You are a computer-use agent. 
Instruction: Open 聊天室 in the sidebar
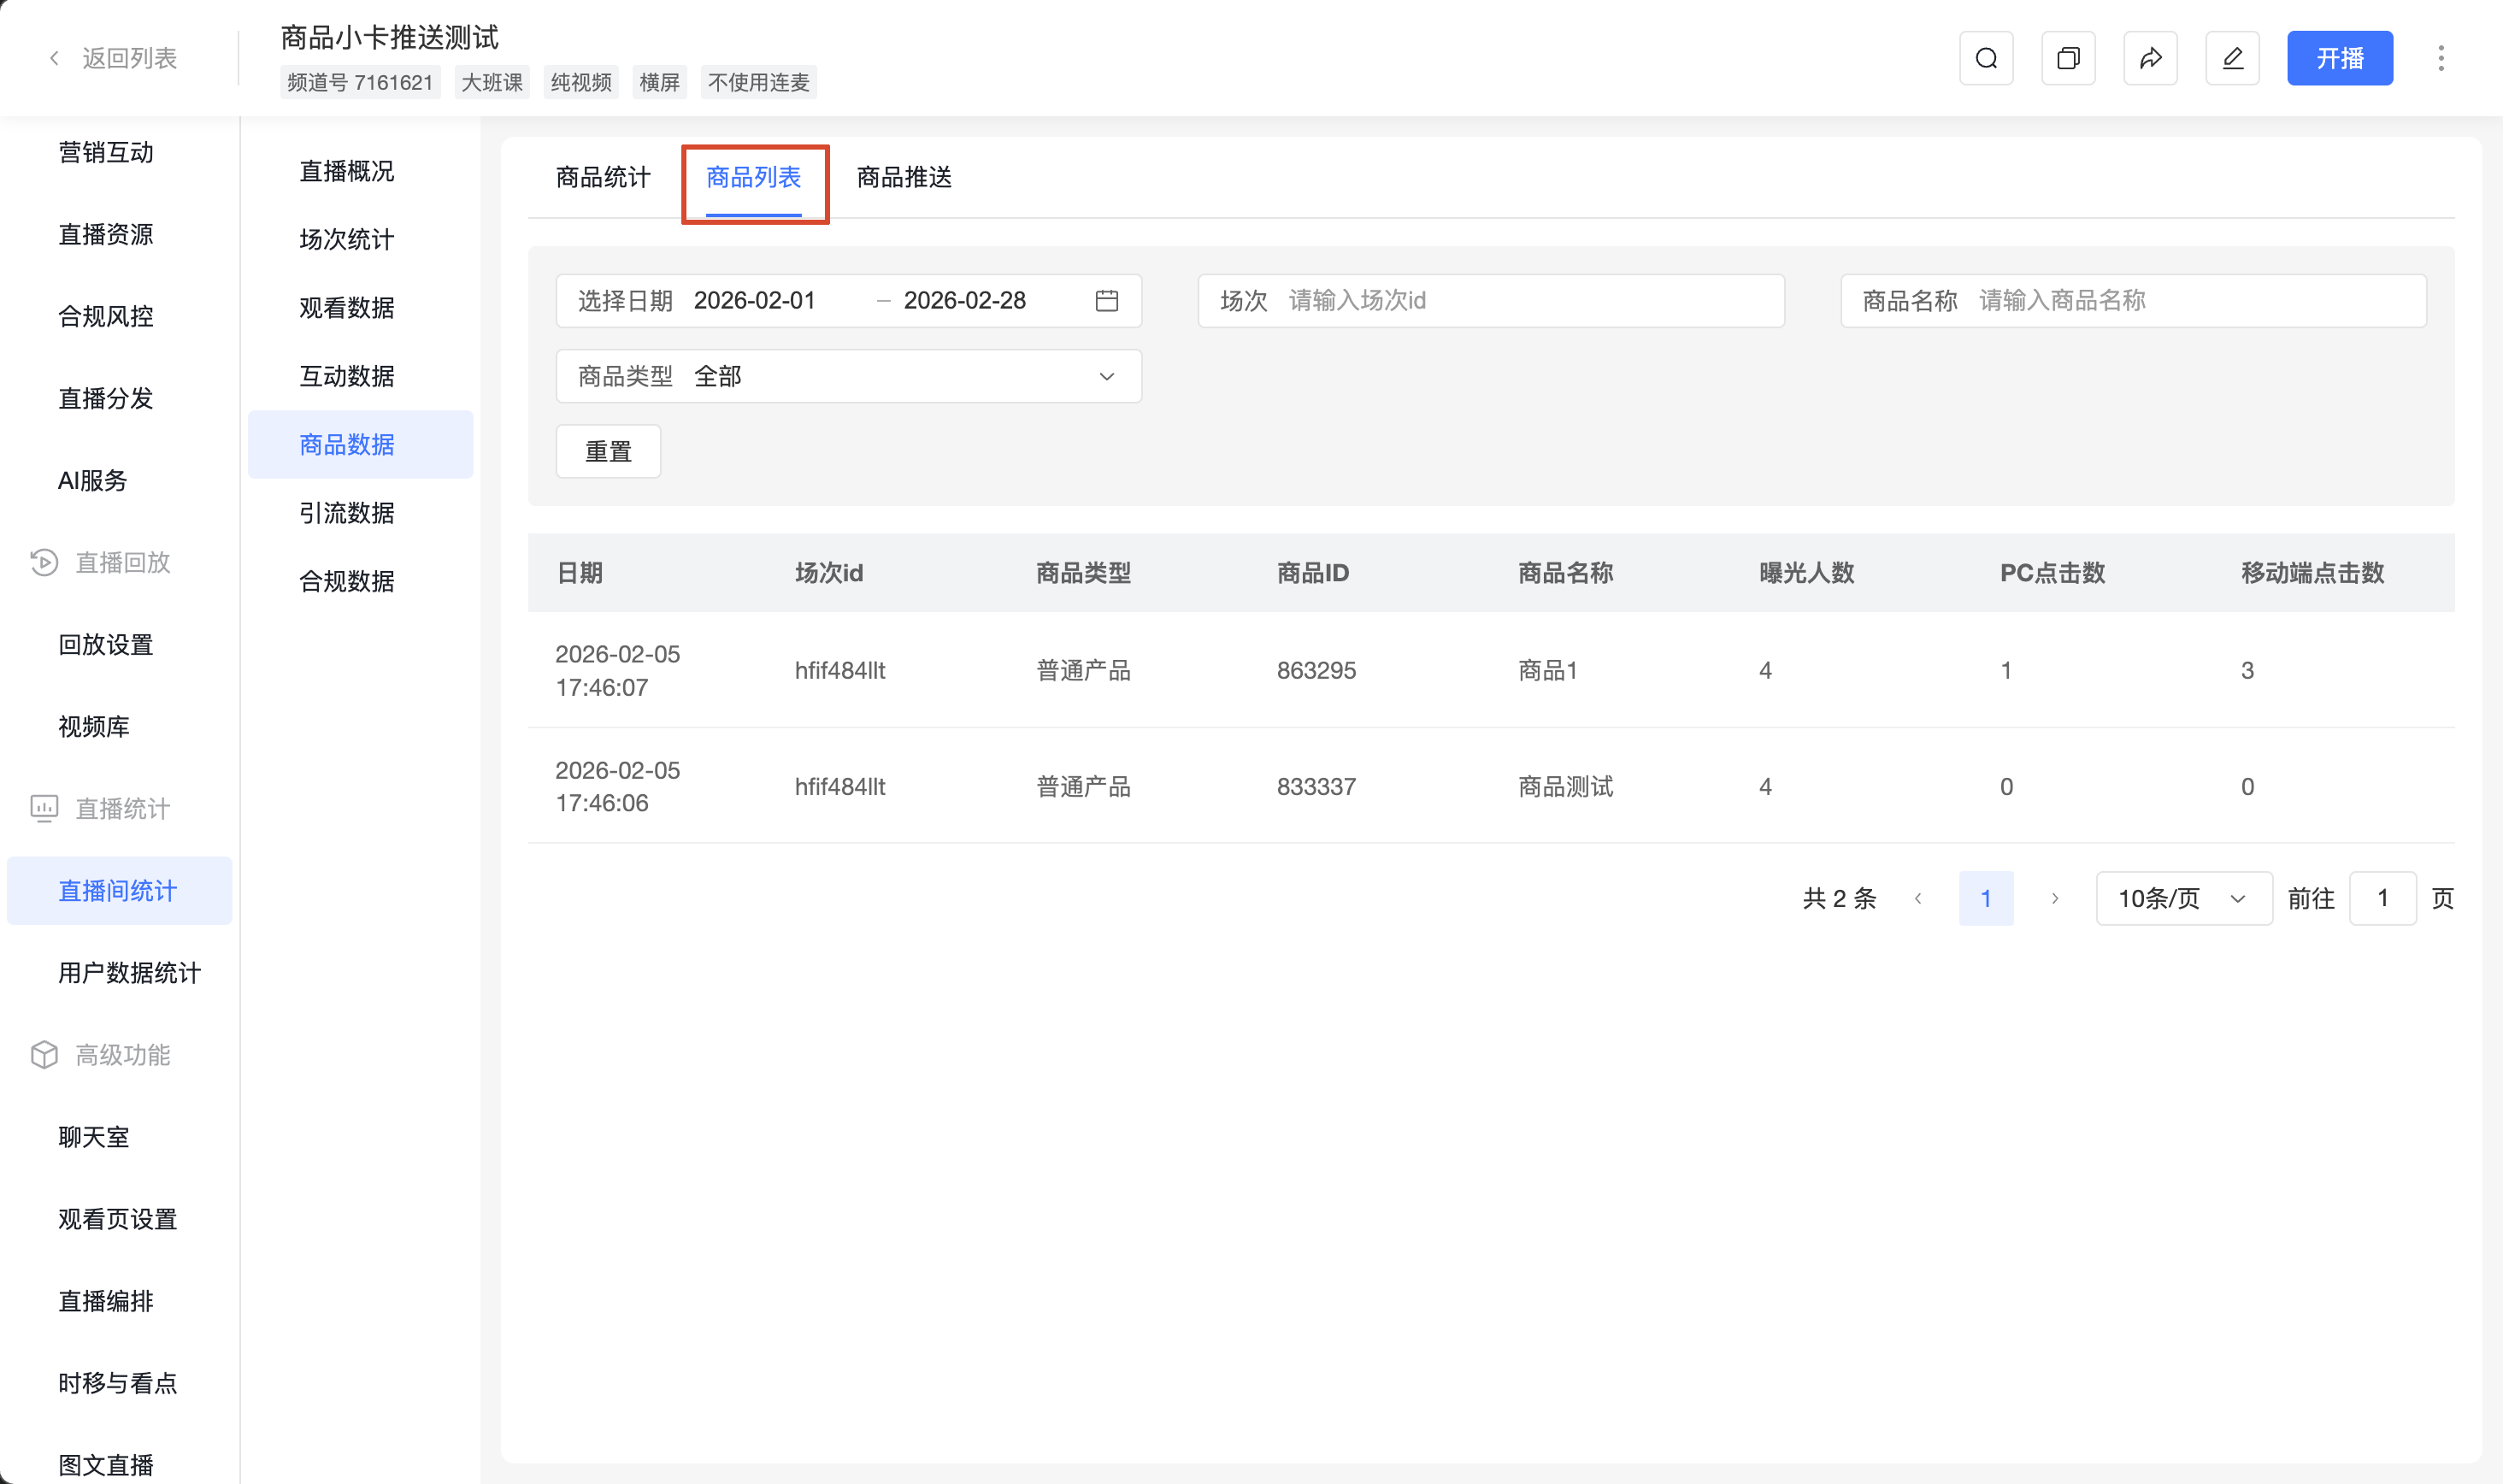(119, 1136)
